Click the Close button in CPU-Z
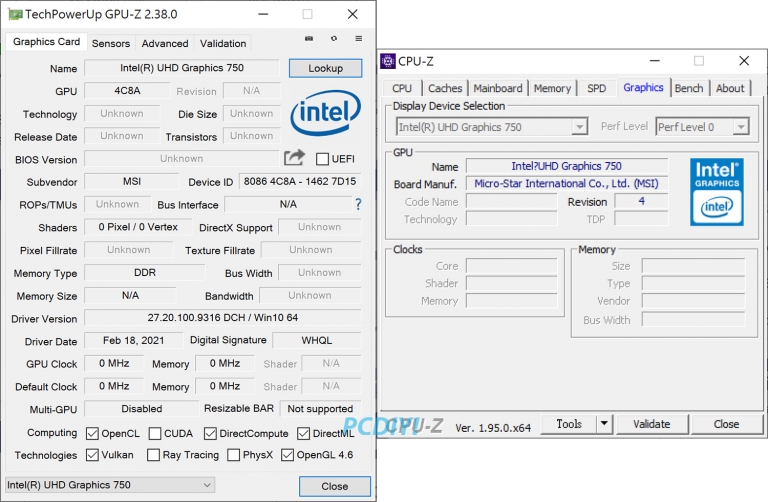Viewport: 768px width, 502px height. coord(726,424)
